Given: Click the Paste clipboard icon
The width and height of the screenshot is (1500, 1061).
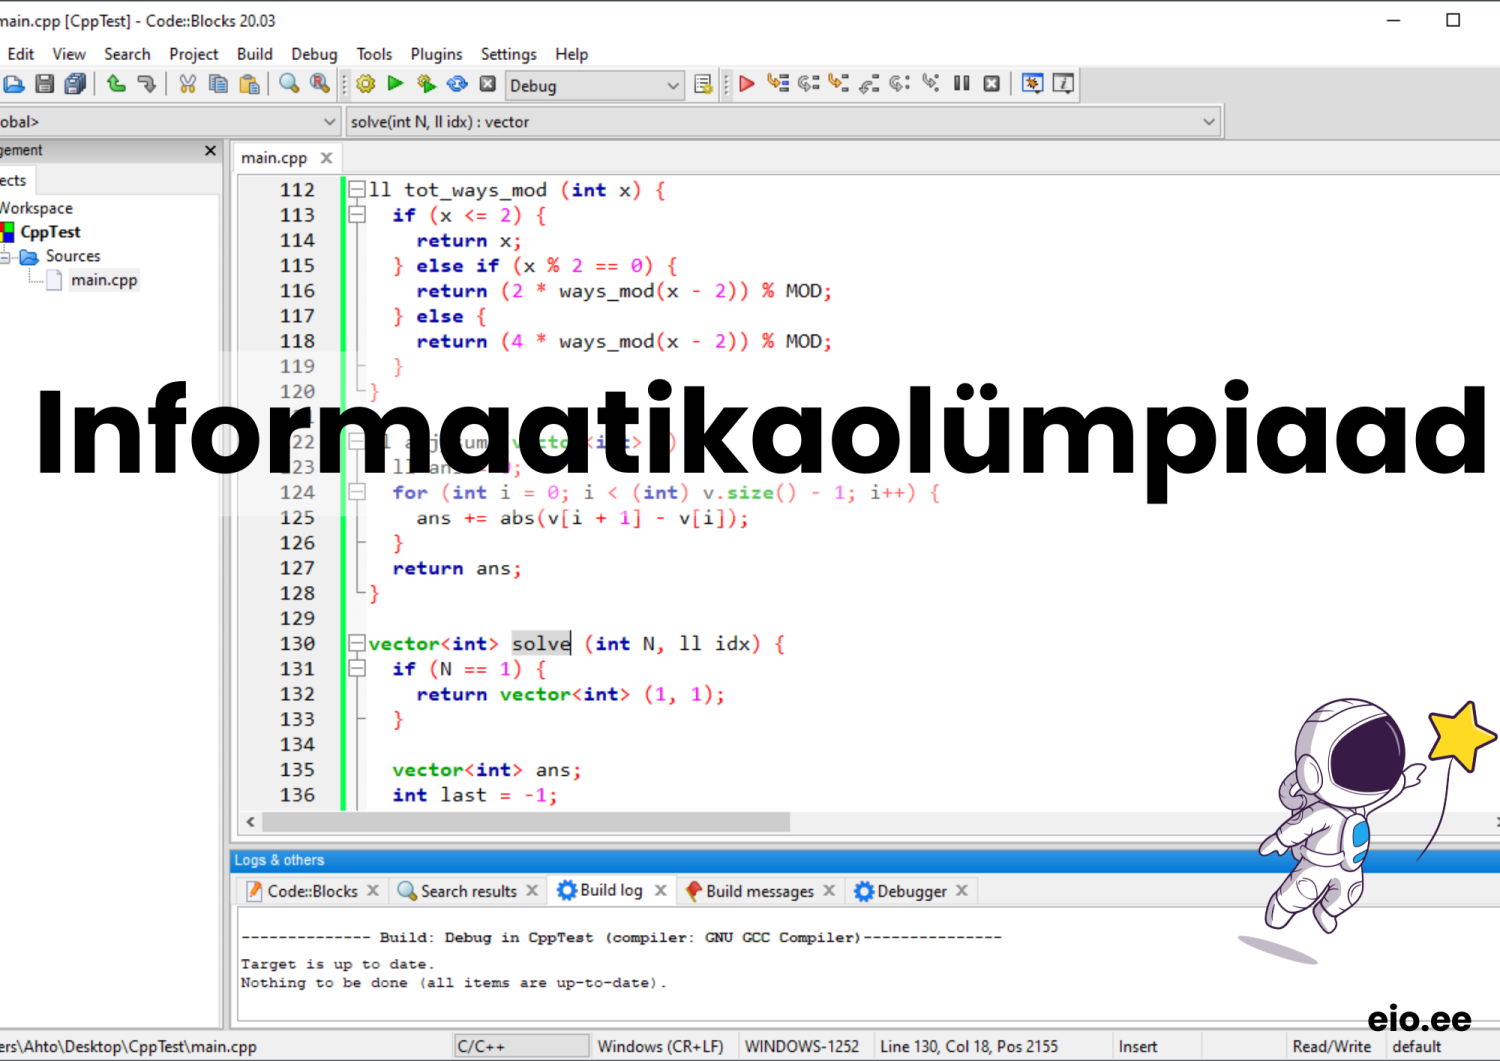Looking at the screenshot, I should point(249,84).
